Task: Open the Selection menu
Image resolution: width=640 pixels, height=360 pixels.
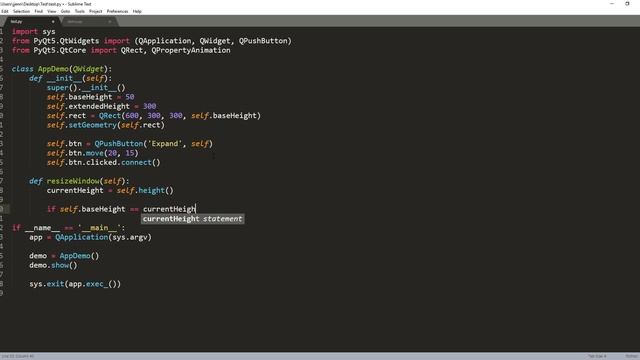Action: pyautogui.click(x=21, y=11)
